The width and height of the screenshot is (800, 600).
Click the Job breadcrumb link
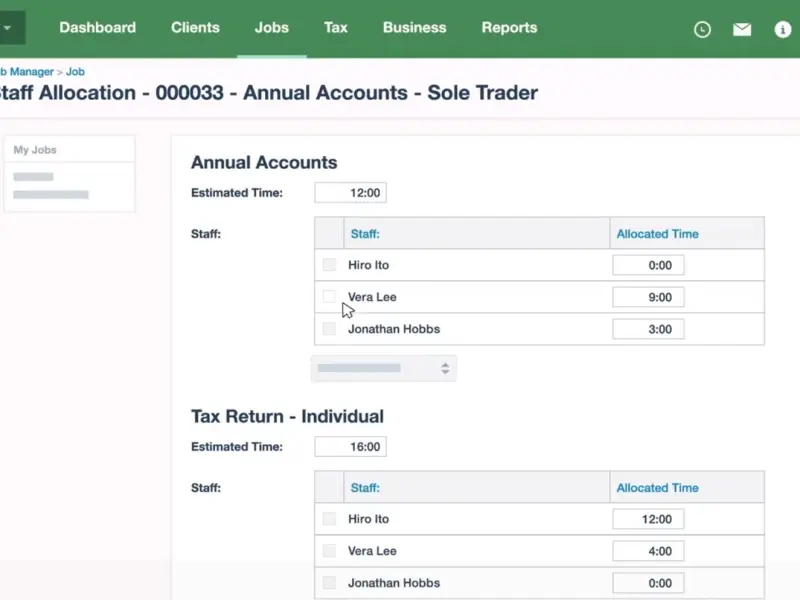click(x=75, y=72)
